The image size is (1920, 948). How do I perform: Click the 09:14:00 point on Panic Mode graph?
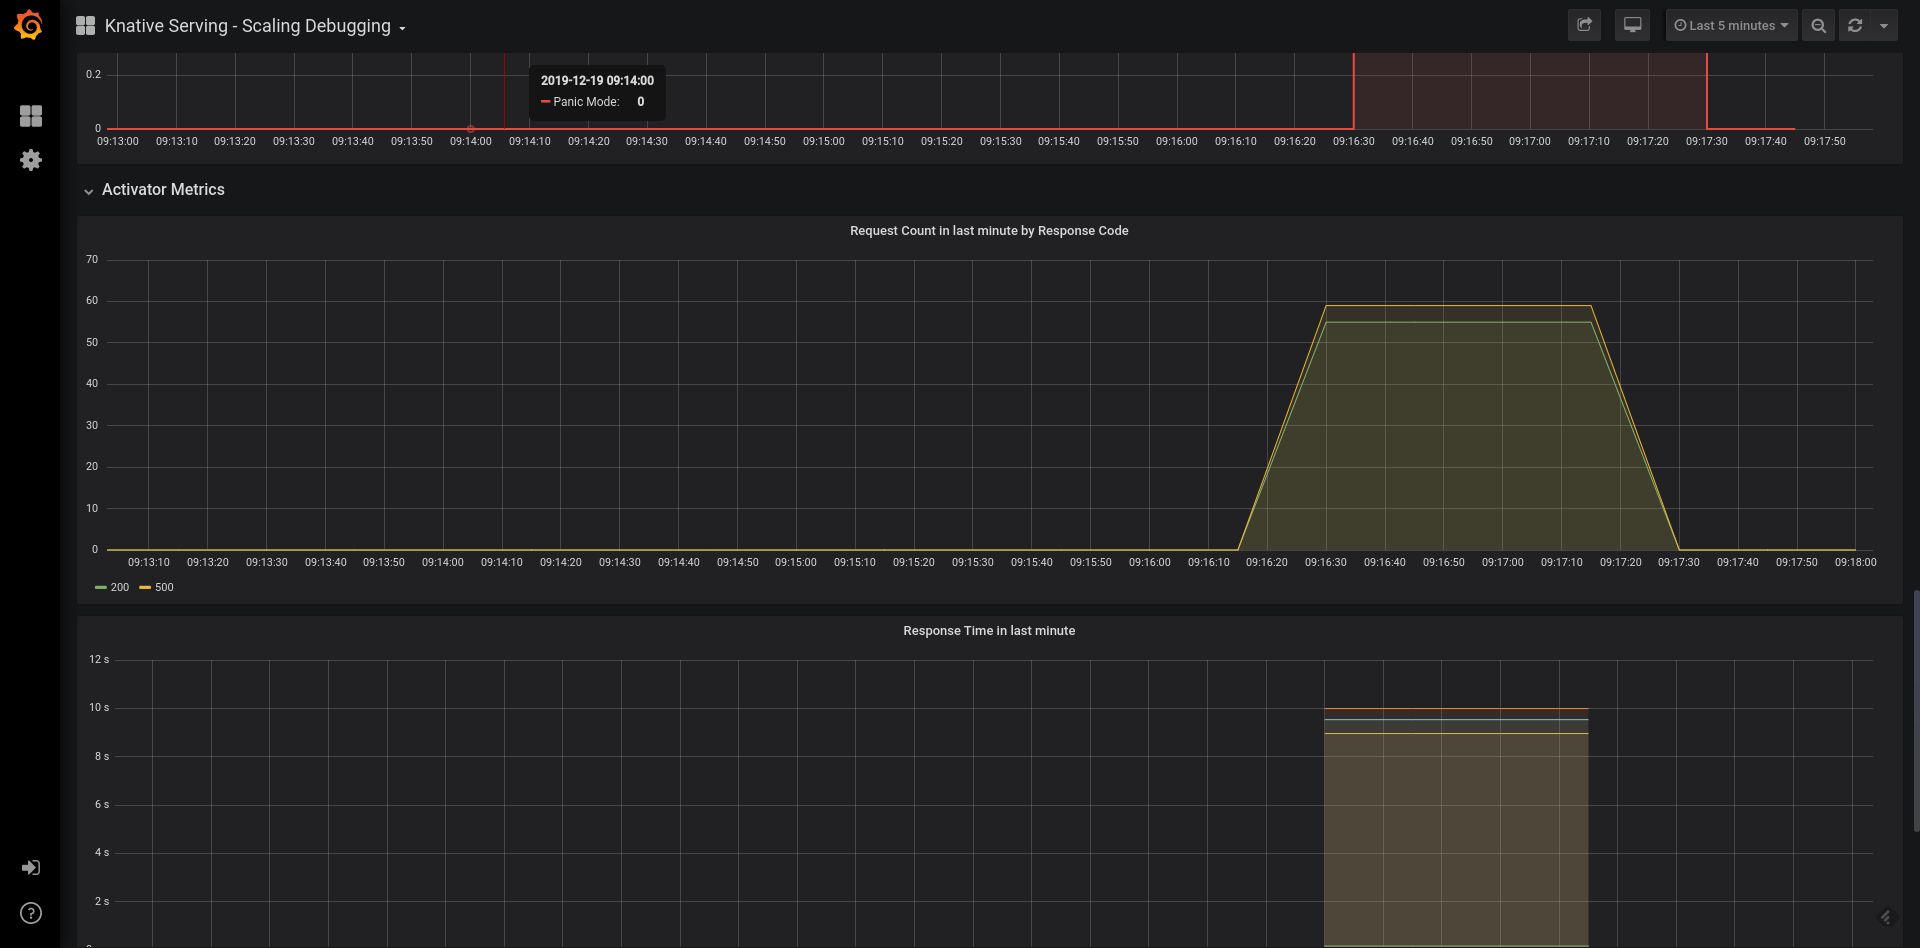(x=471, y=129)
